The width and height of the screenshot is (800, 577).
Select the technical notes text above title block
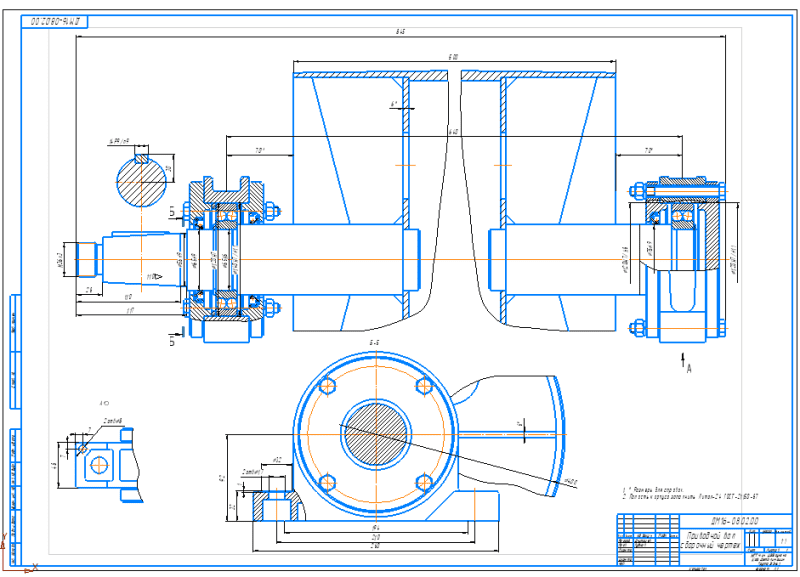[690, 493]
